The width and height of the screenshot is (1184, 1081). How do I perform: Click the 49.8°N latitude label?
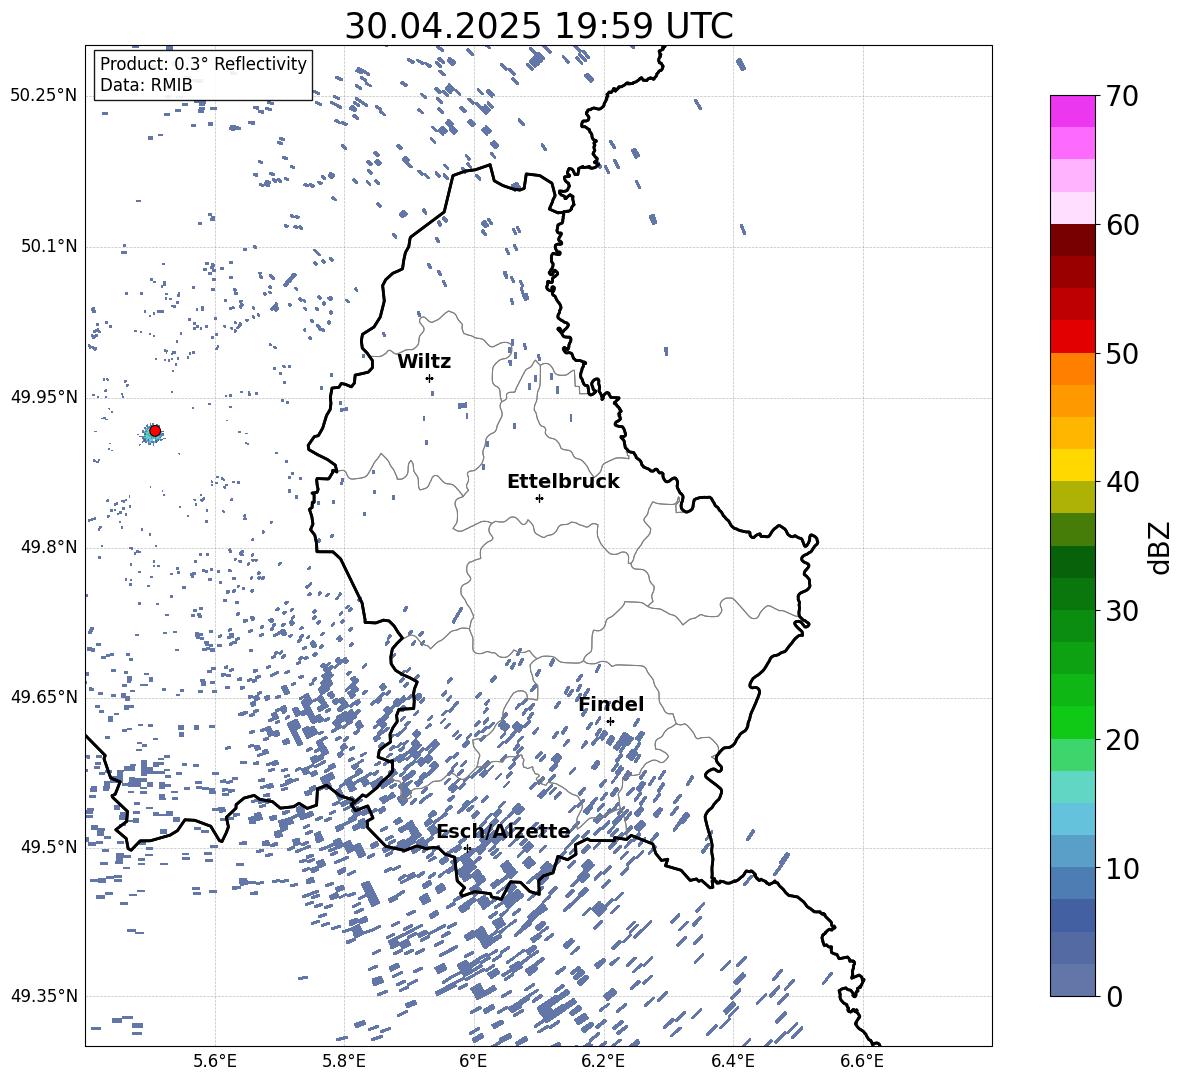click(x=48, y=547)
